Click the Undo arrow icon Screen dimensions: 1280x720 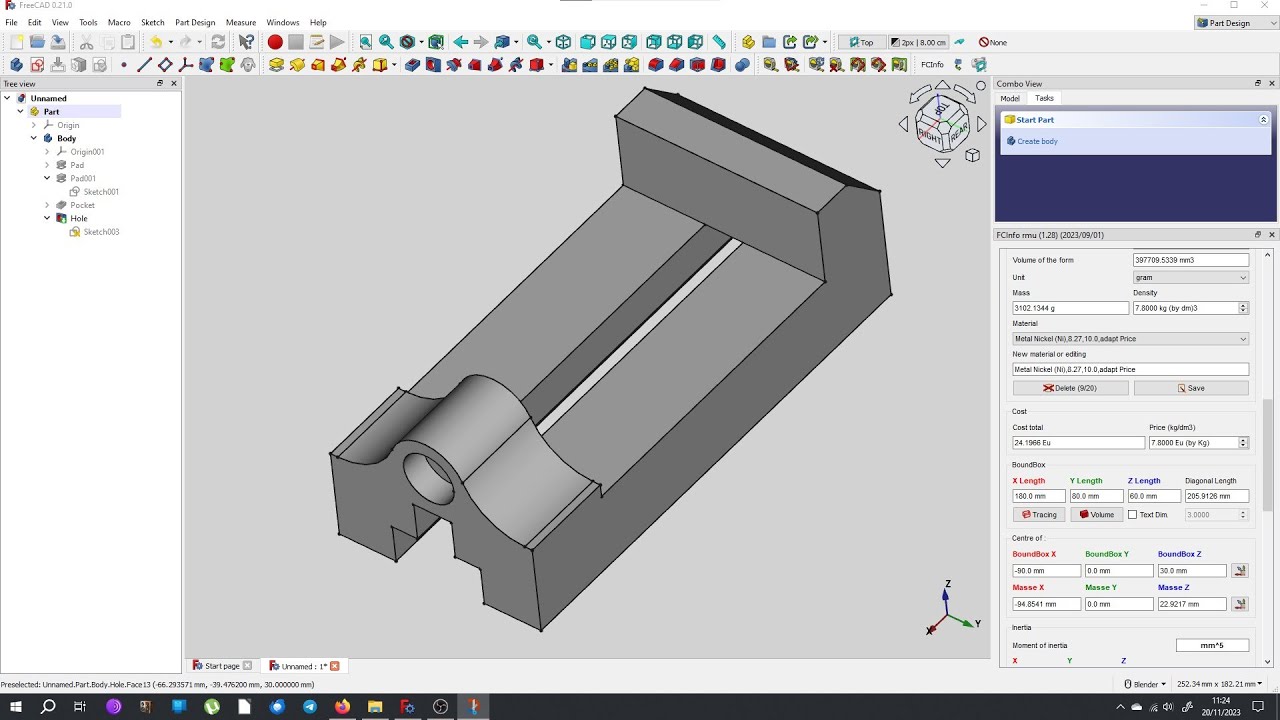coord(156,42)
